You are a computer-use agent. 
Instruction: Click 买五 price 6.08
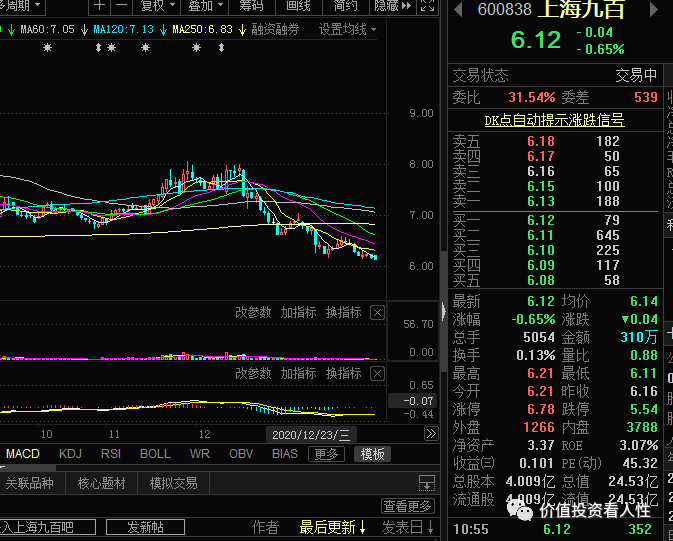541,280
